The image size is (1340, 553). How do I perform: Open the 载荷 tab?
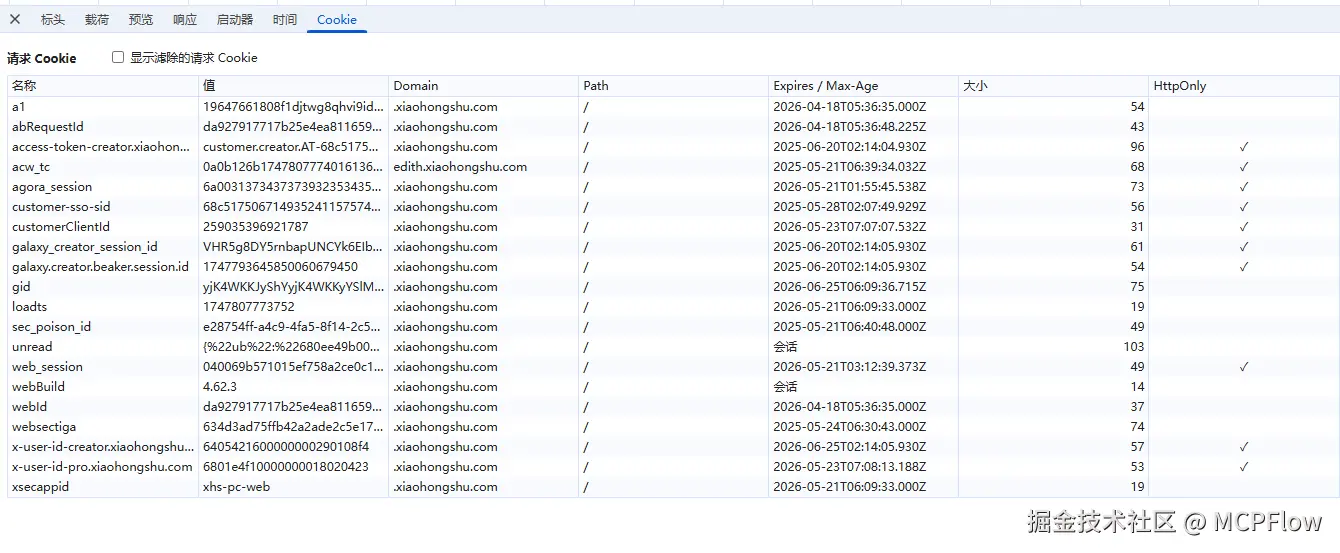[97, 20]
